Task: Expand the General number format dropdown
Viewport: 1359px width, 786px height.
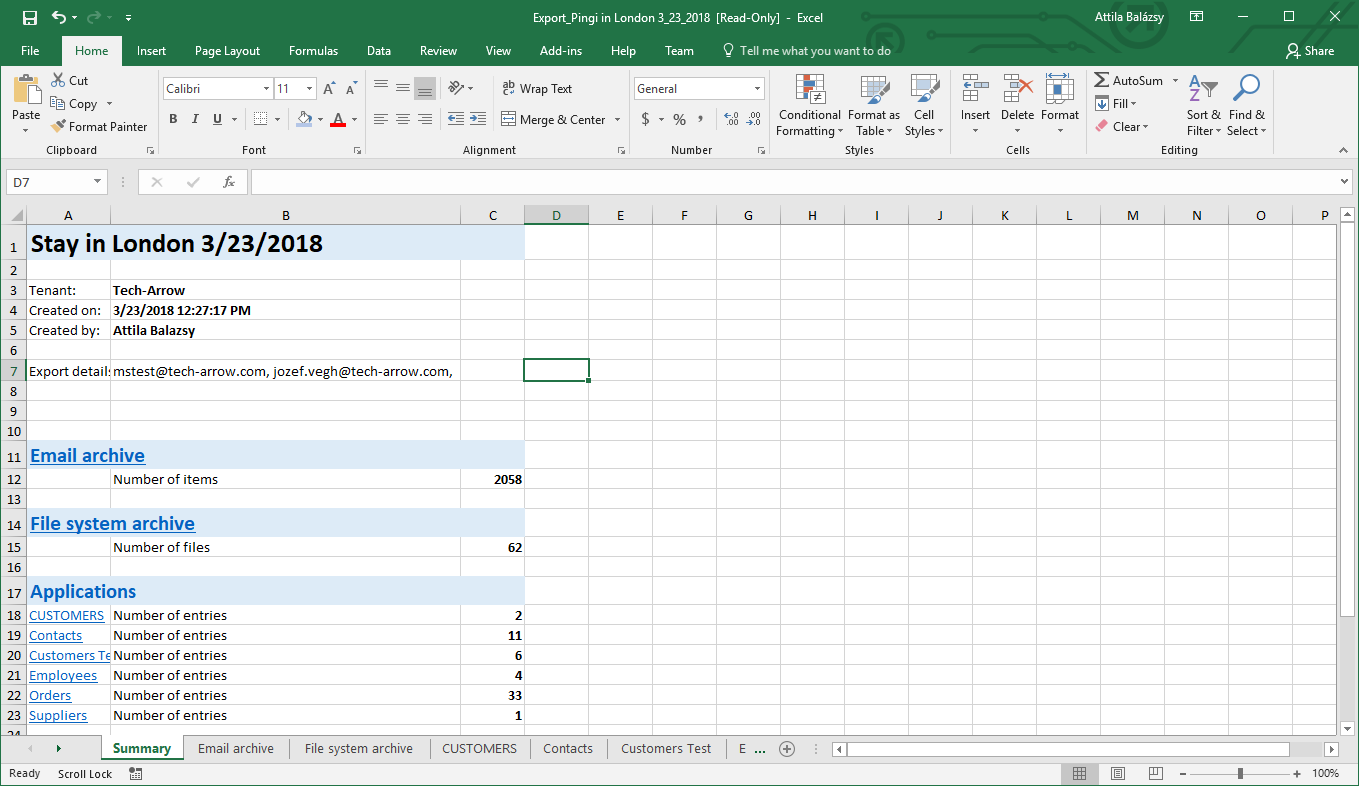Action: [757, 89]
